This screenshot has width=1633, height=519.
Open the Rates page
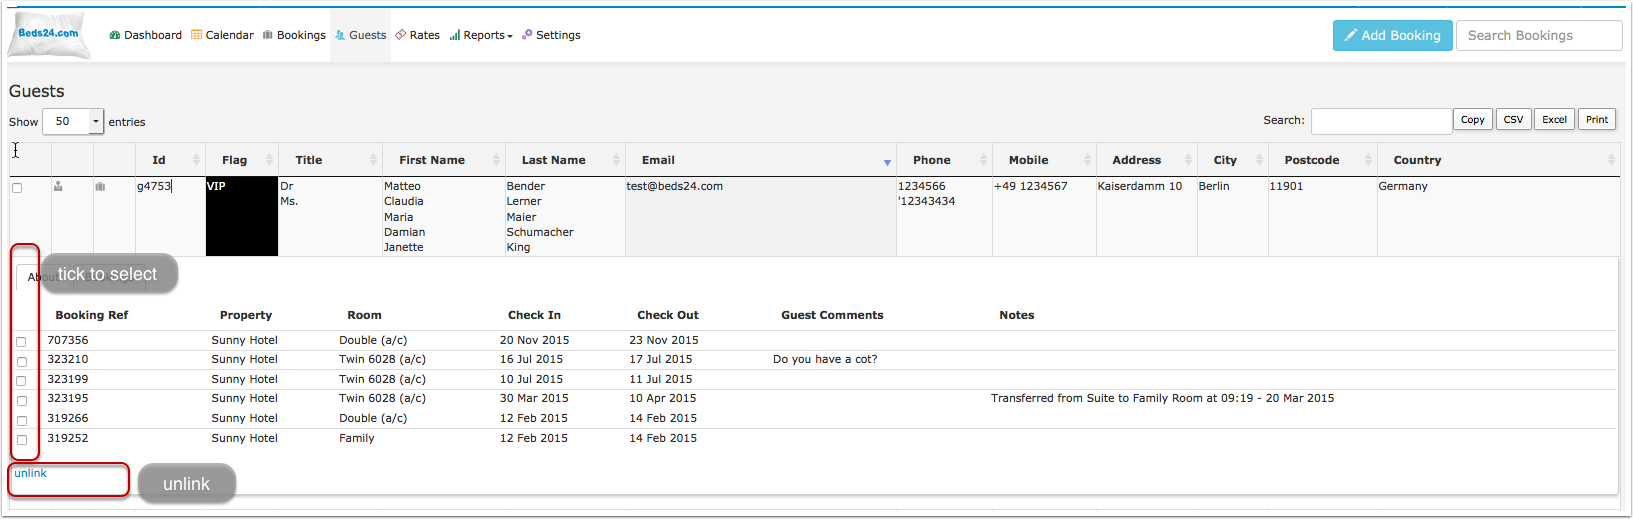click(418, 35)
